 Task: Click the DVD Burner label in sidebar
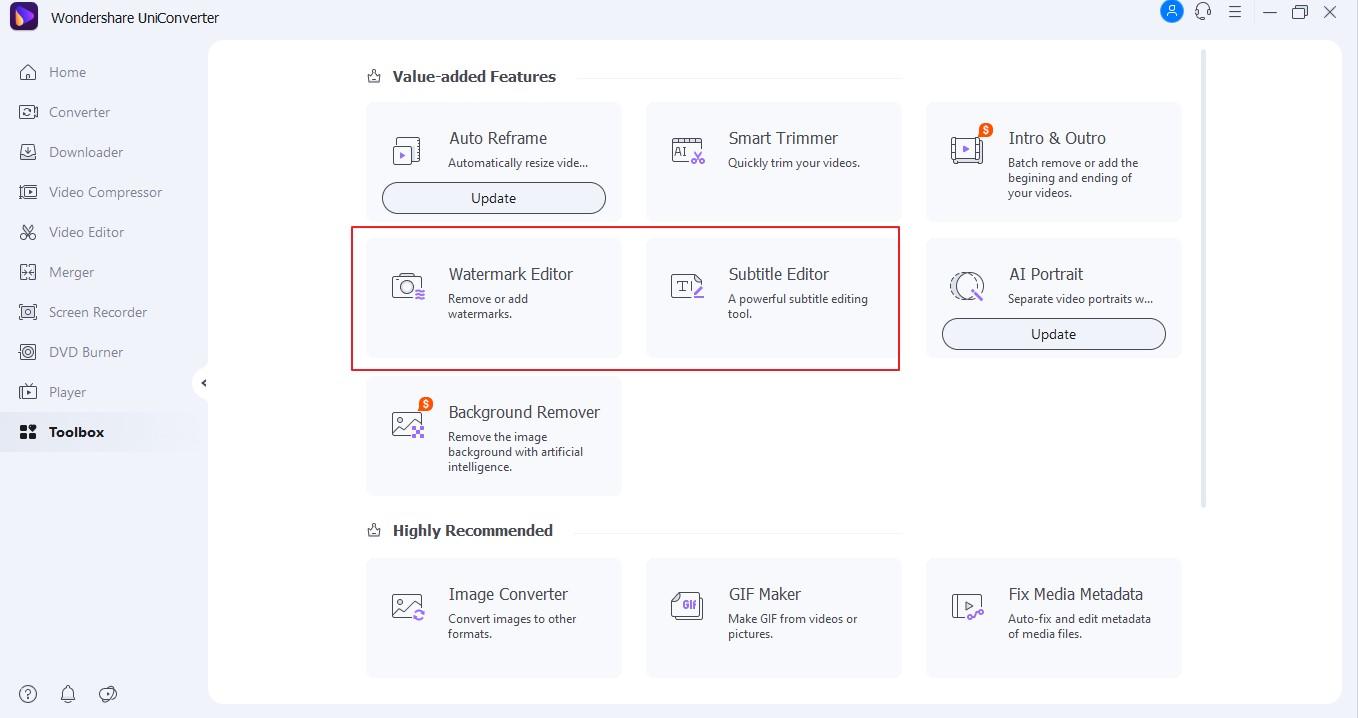tap(86, 352)
